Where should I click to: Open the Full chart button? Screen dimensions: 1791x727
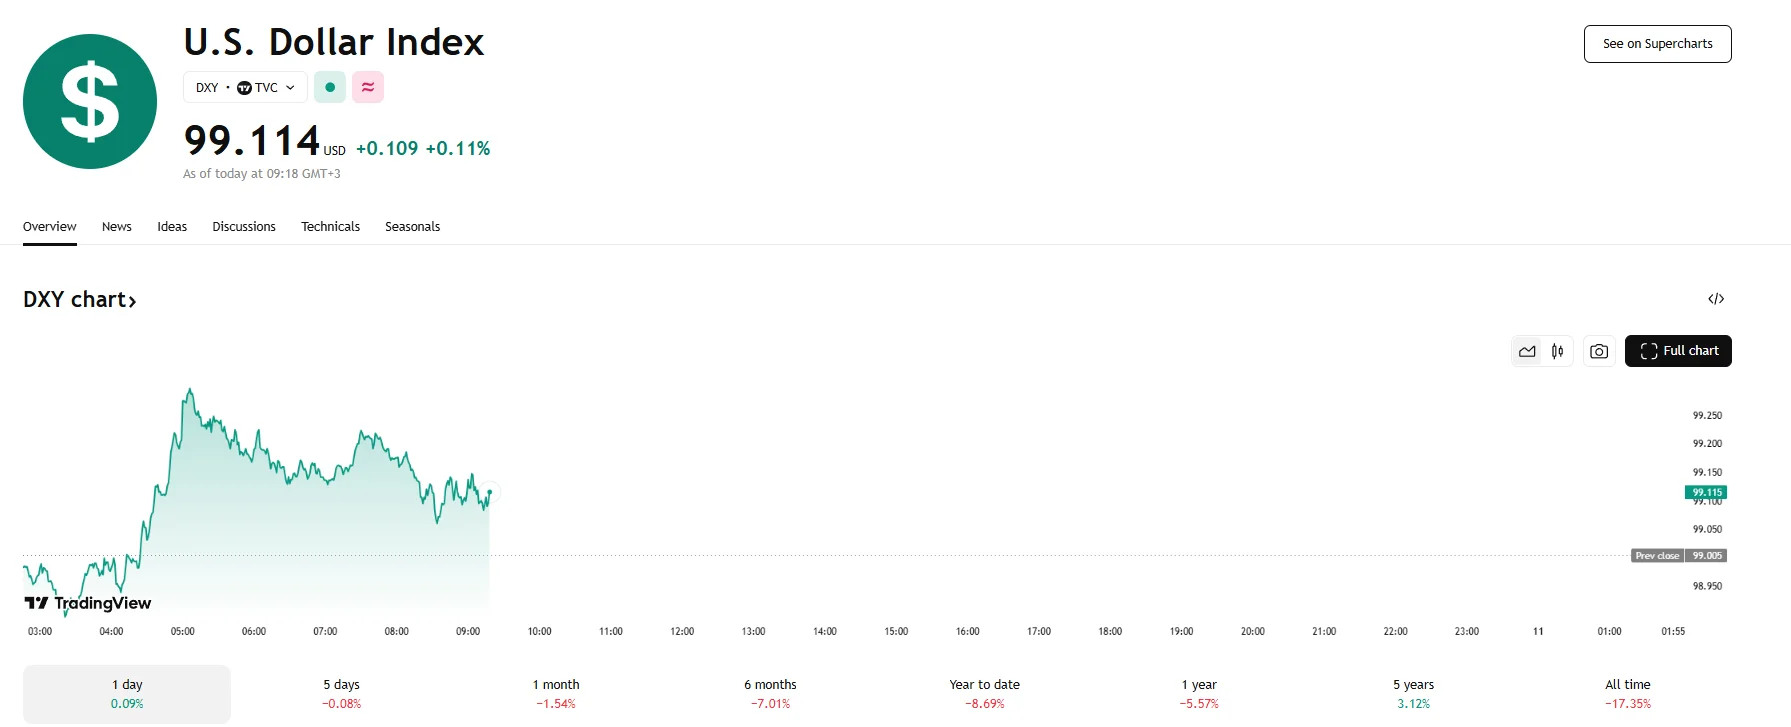[x=1678, y=351]
